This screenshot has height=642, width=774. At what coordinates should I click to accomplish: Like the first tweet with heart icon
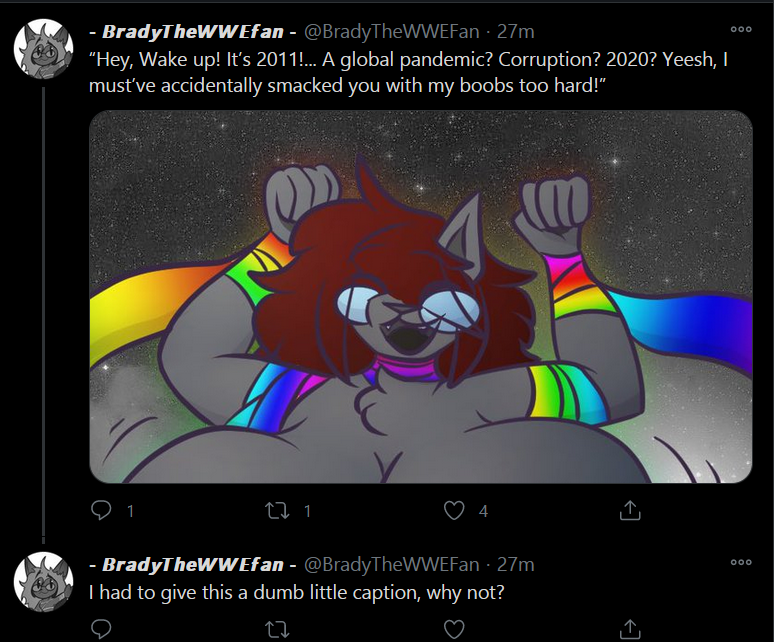[x=454, y=511]
